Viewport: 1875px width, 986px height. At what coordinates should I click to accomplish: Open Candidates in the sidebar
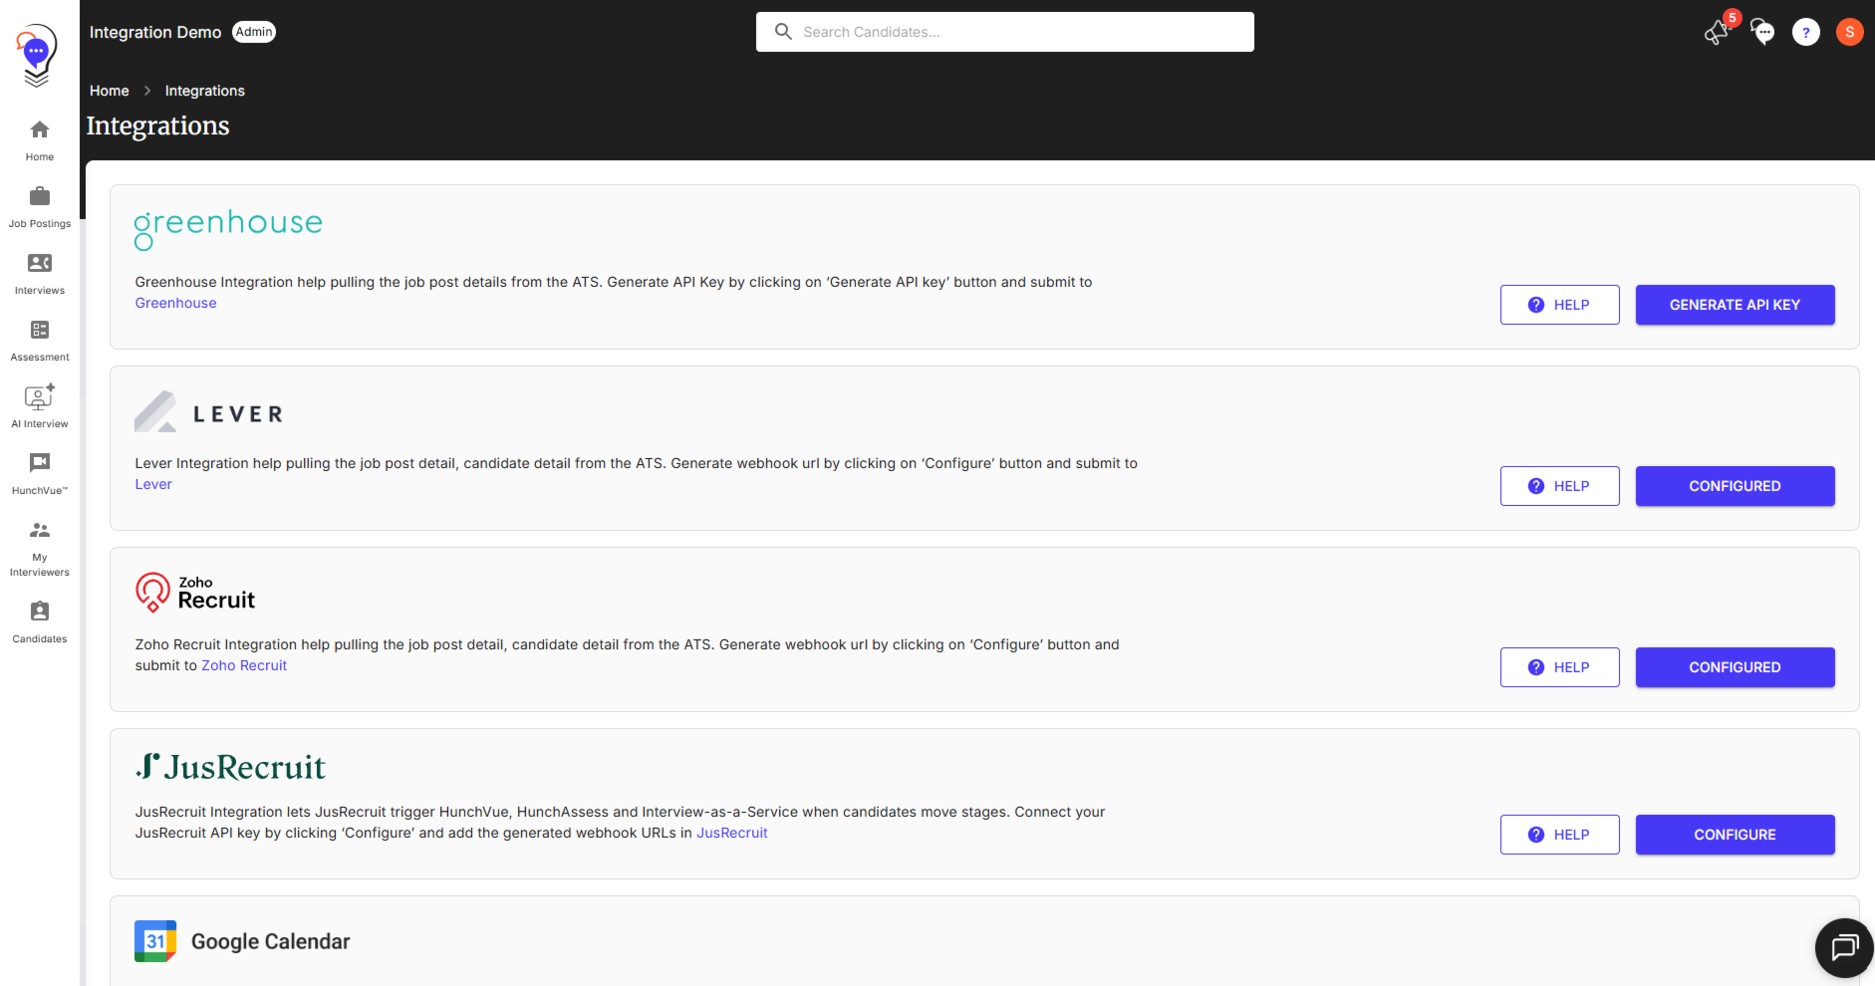point(40,622)
